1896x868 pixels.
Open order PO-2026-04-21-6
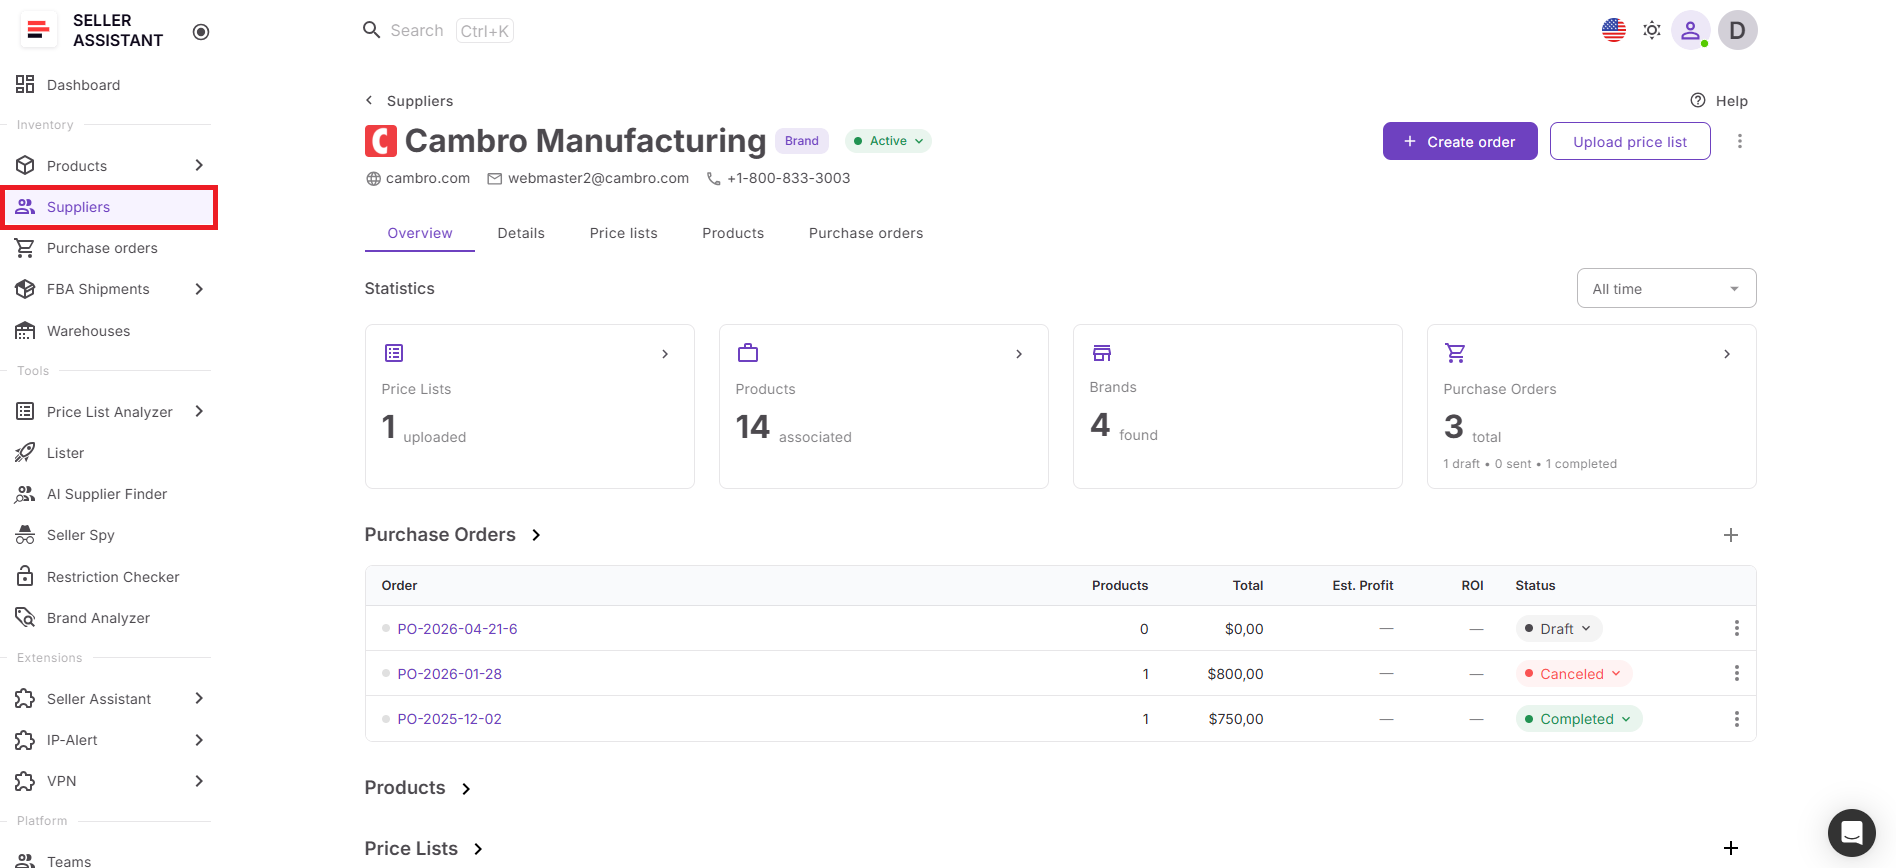pyautogui.click(x=457, y=629)
